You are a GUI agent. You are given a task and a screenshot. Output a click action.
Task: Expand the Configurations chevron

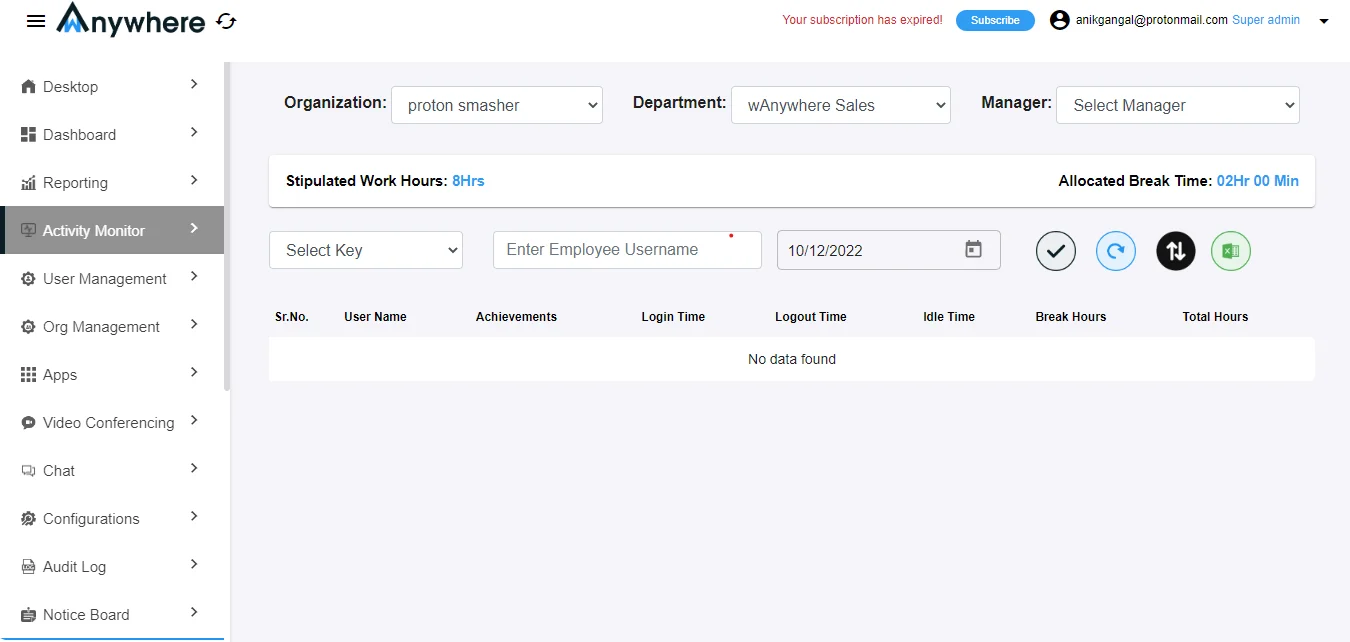click(194, 517)
